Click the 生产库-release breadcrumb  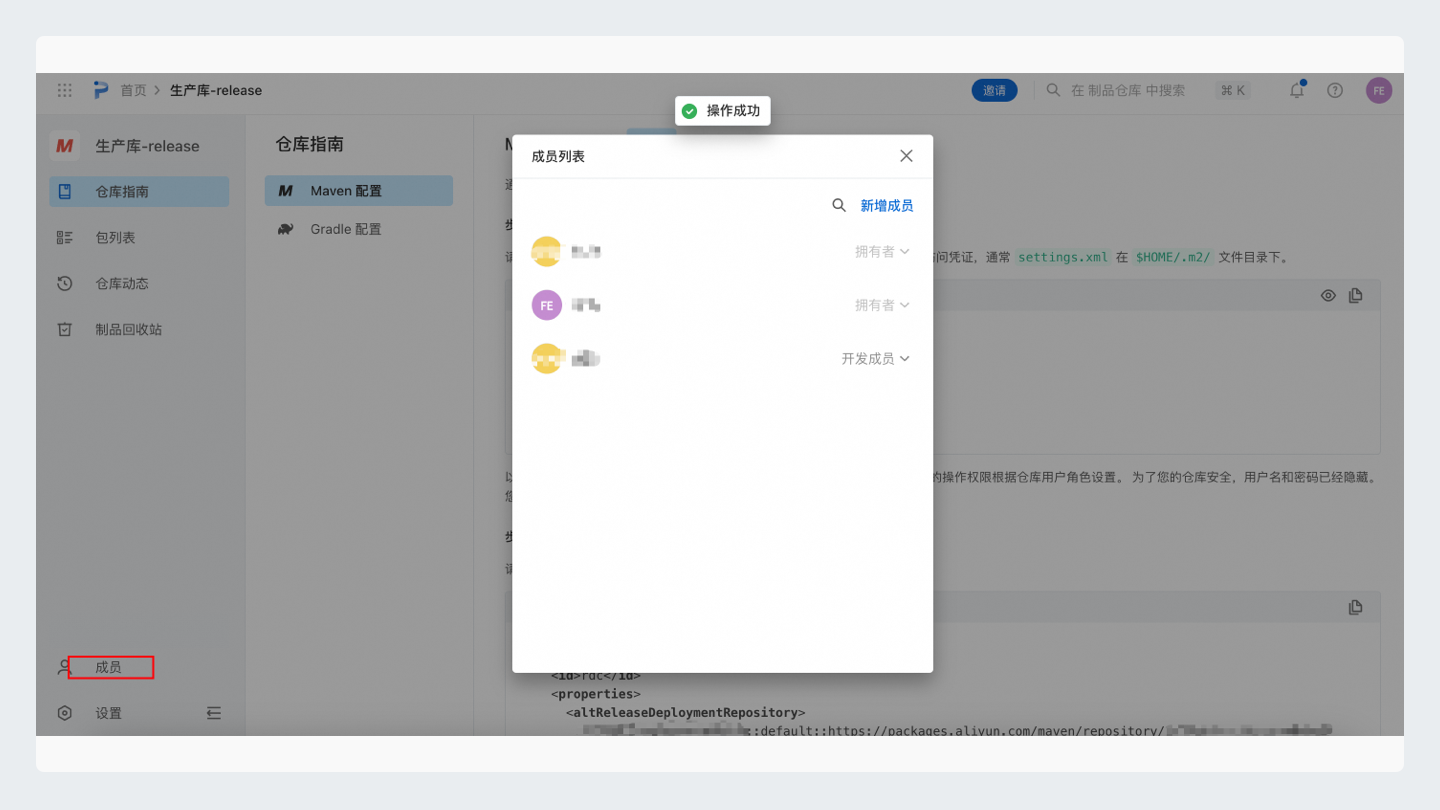click(216, 90)
